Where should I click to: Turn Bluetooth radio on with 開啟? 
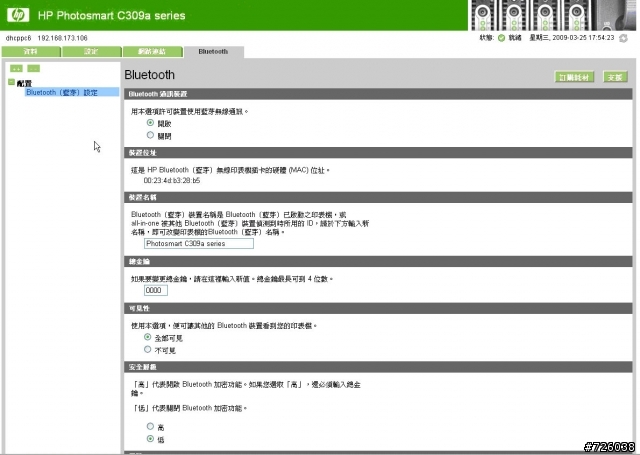pos(150,122)
